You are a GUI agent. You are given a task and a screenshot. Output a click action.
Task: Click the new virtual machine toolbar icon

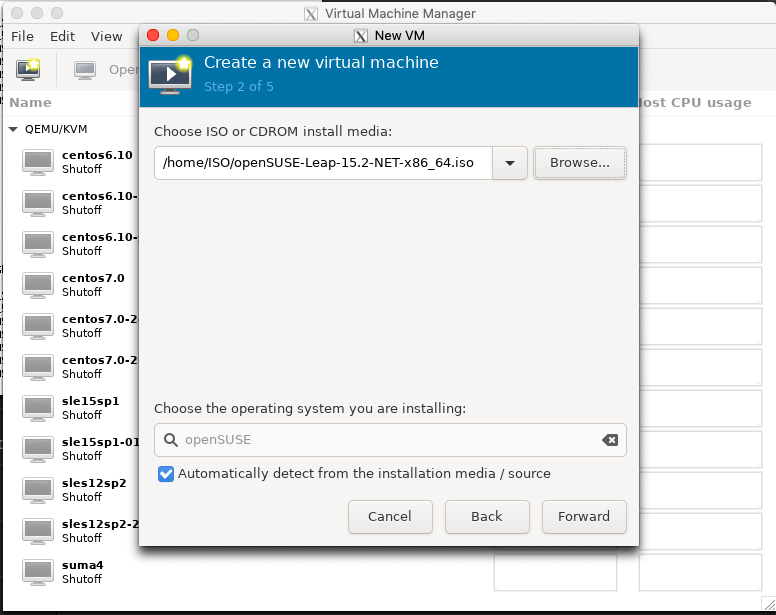point(28,69)
